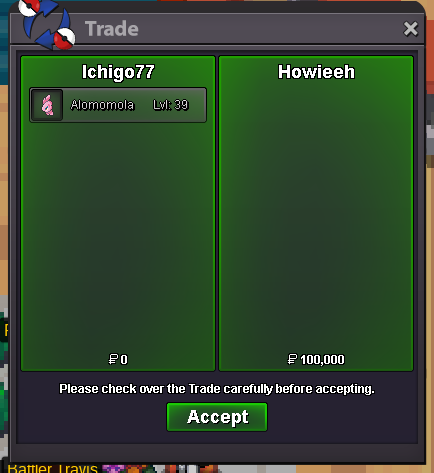Screen dimensions: 434x473
Task: Select the Alomomola trade entry row
Action: pyautogui.click(x=118, y=105)
